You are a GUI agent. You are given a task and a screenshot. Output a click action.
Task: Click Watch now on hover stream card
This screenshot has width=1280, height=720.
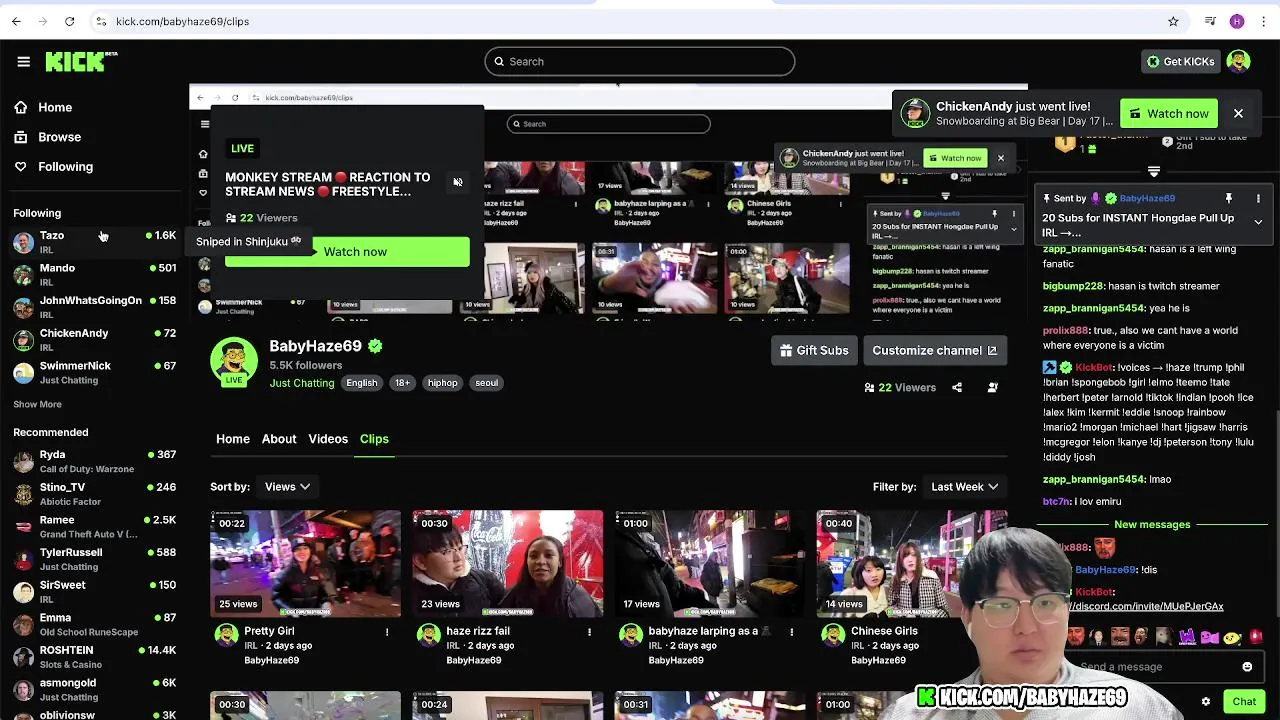(347, 252)
